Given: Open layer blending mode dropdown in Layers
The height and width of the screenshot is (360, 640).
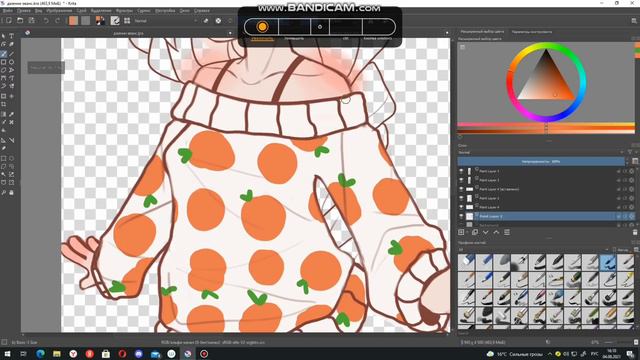Looking at the screenshot, I should (x=541, y=152).
